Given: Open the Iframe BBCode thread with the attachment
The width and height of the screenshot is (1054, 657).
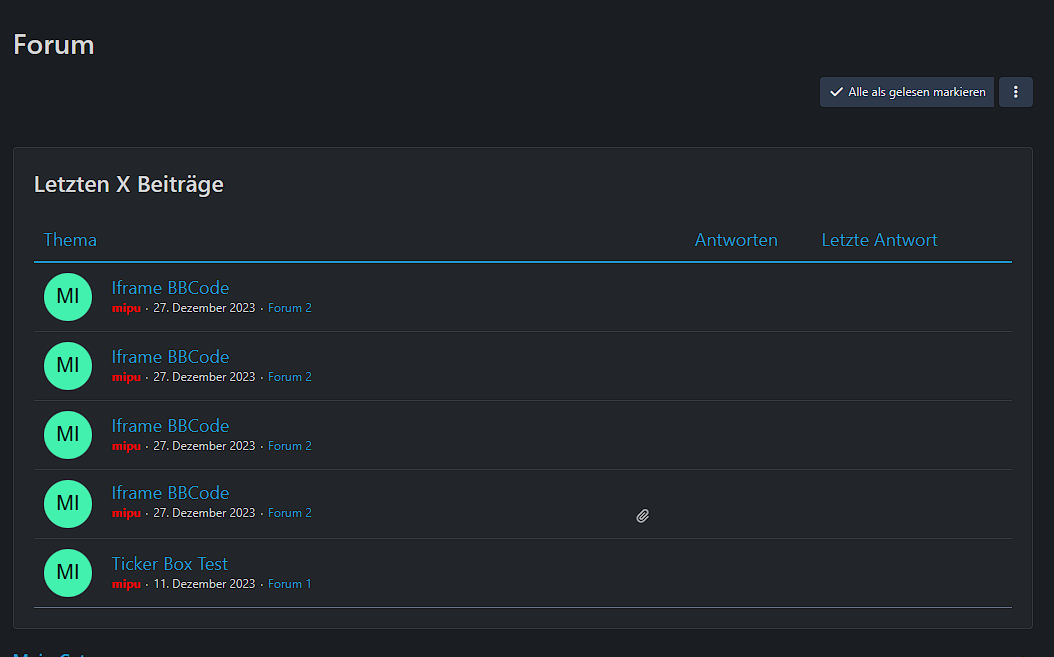Looking at the screenshot, I should pyautogui.click(x=170, y=493).
